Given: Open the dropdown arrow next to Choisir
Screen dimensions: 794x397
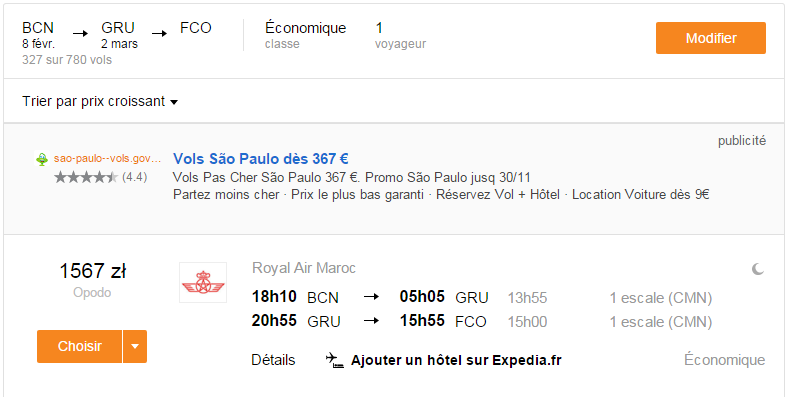Looking at the screenshot, I should (x=135, y=346).
